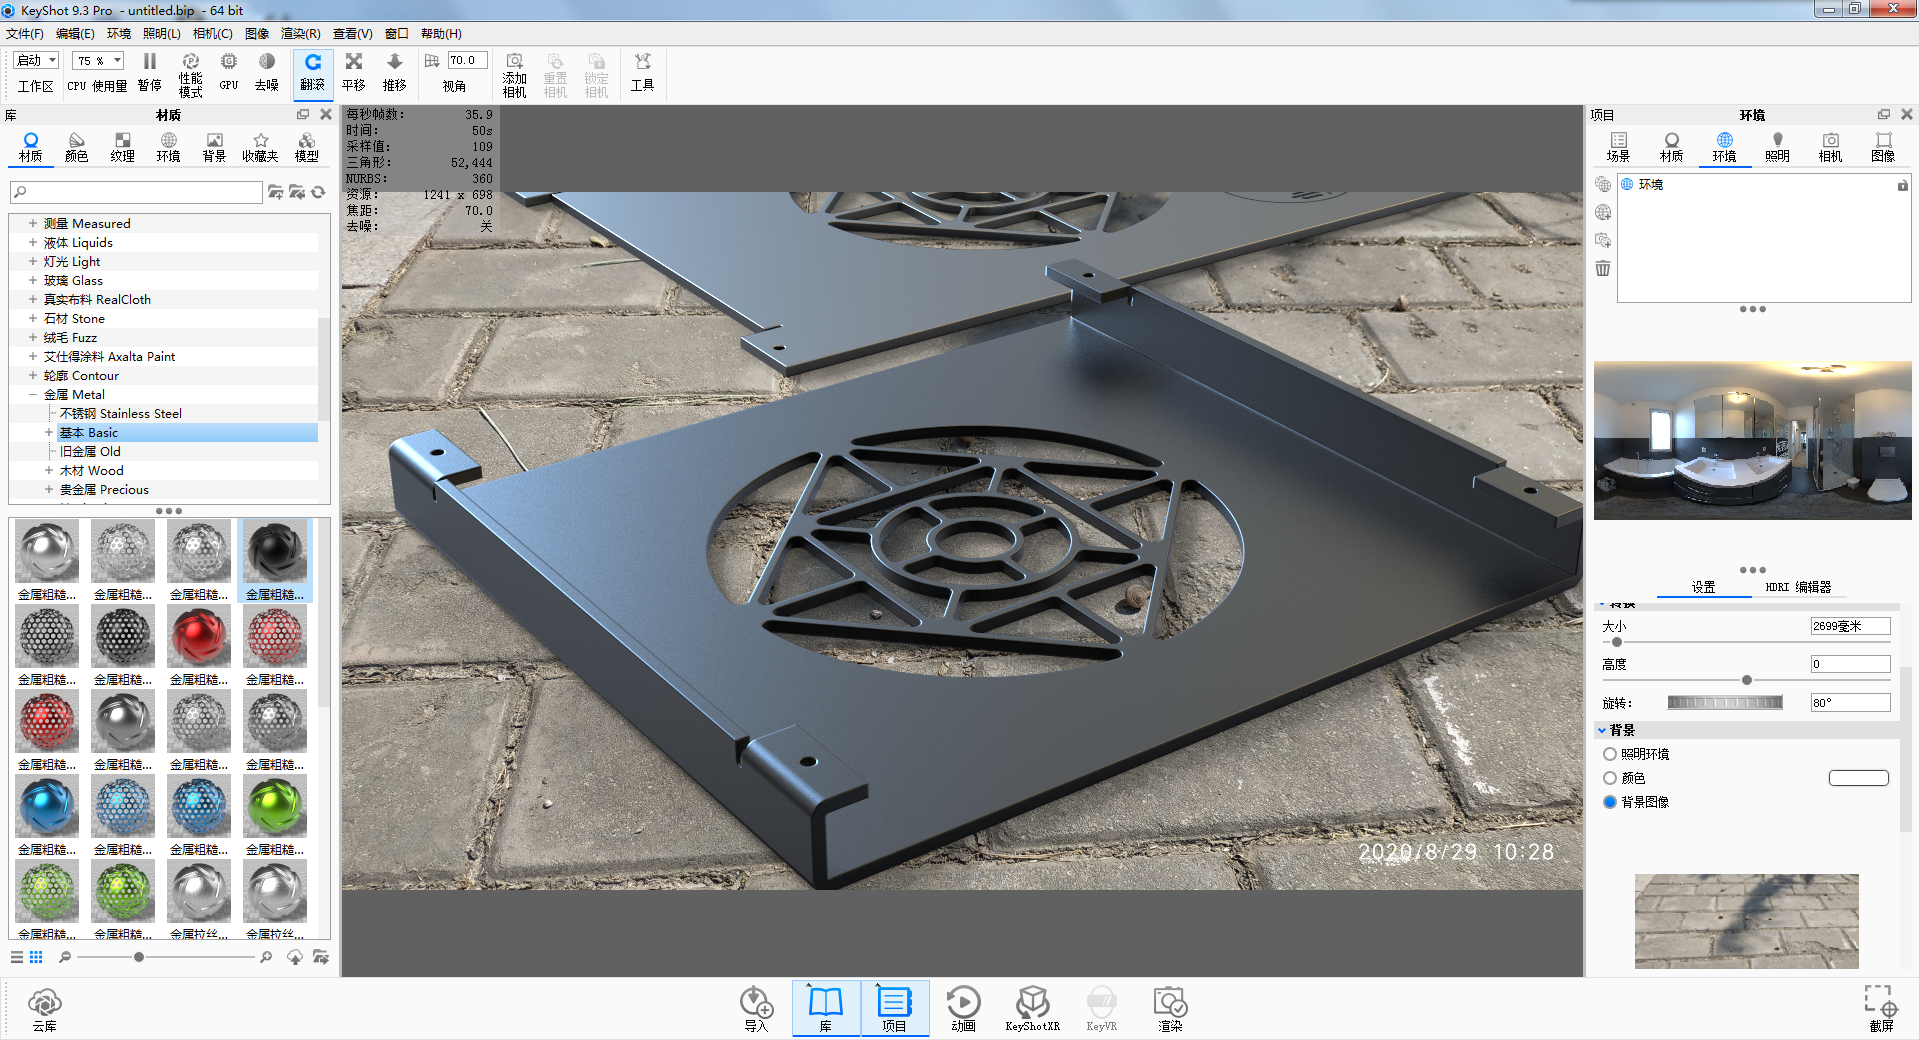Open the 渲染(R) menu
1919x1040 pixels.
[x=301, y=34]
